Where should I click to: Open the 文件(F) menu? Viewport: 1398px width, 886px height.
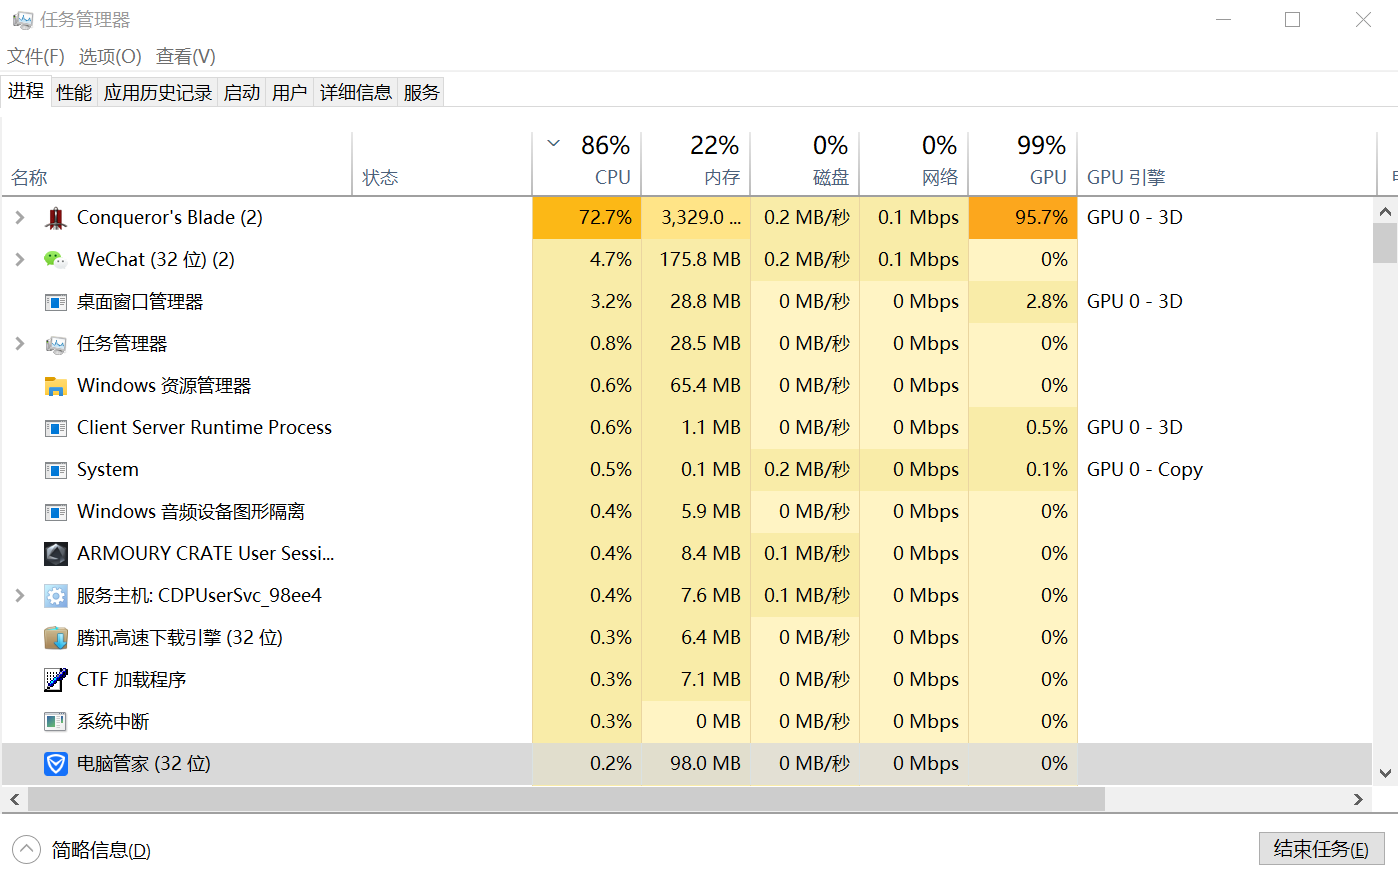point(36,57)
